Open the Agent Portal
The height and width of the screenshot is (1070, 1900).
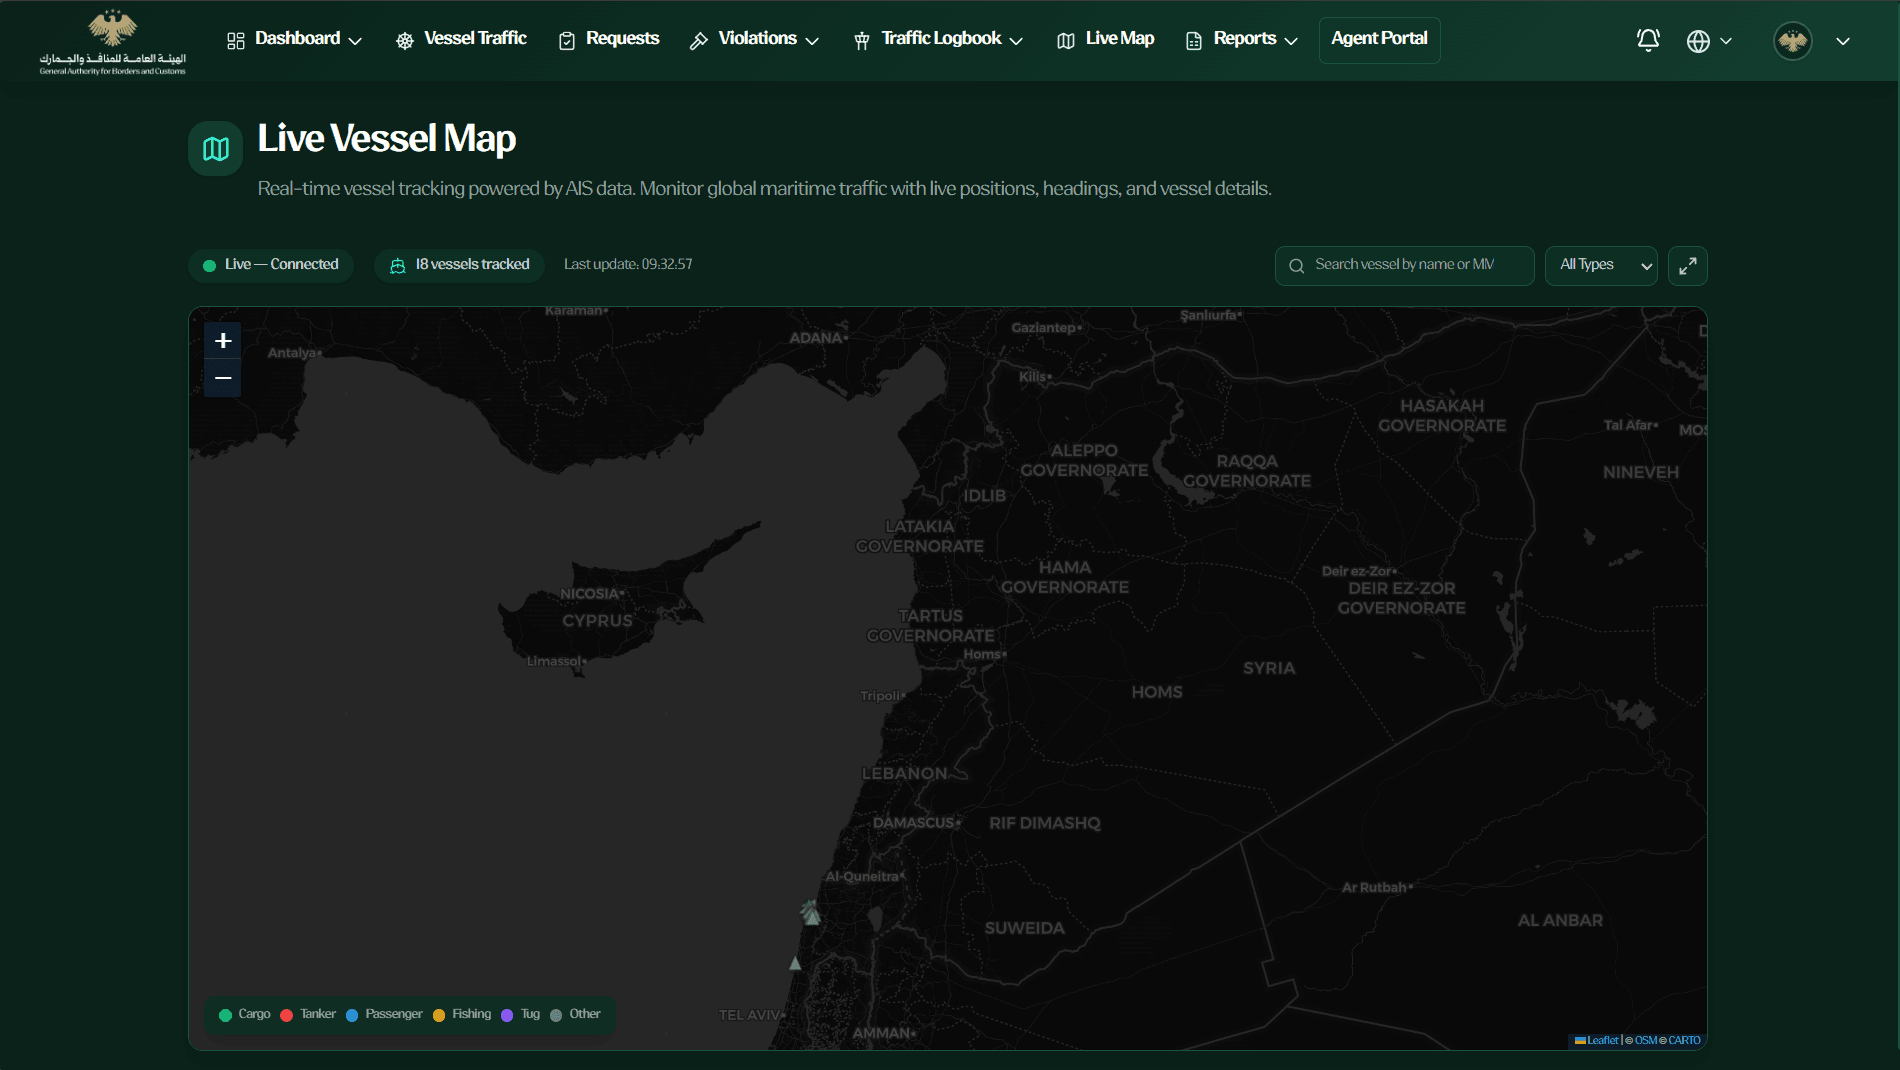pos(1380,40)
